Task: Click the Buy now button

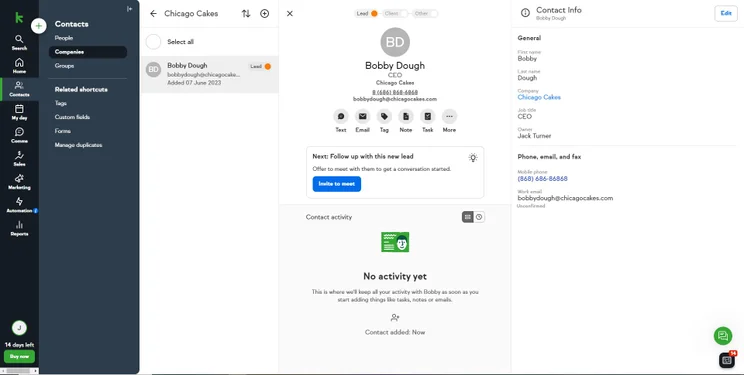Action: tap(19, 356)
